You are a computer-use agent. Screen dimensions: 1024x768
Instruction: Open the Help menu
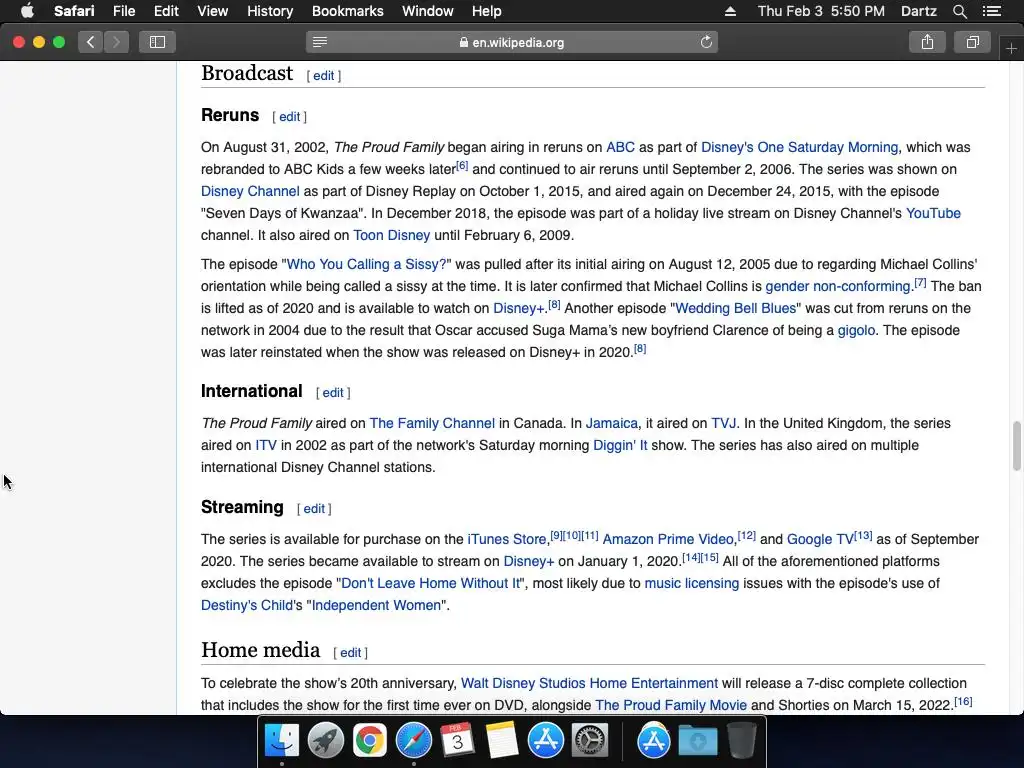tap(487, 11)
